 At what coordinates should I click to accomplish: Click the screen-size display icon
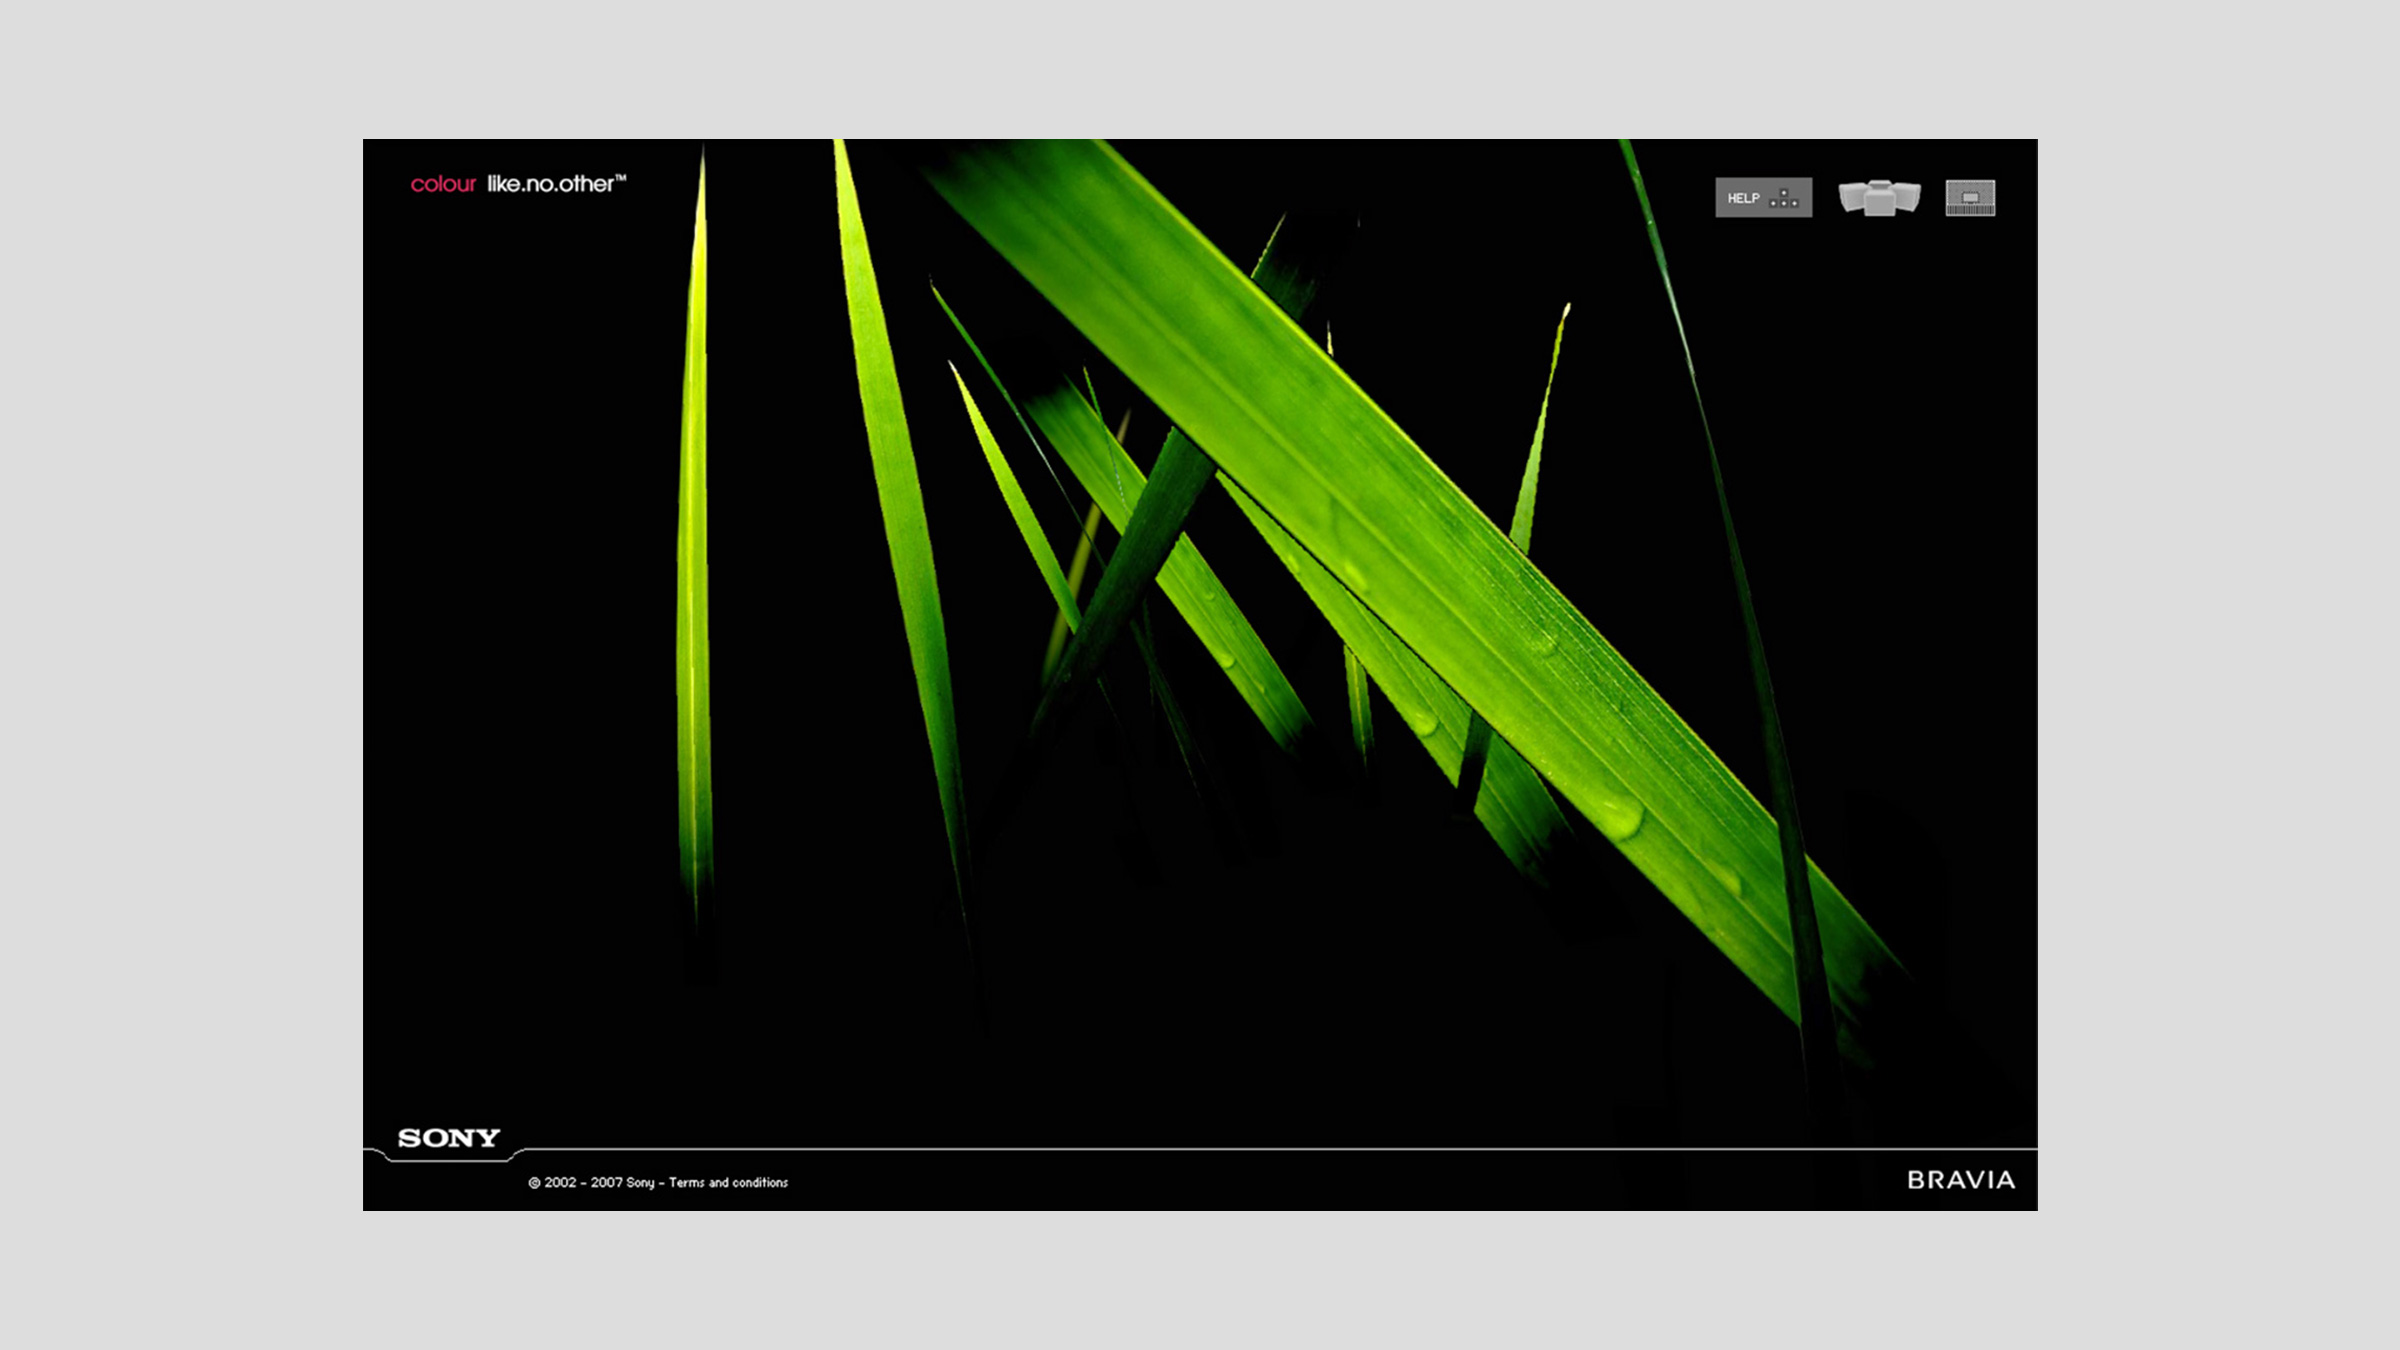(x=1970, y=197)
